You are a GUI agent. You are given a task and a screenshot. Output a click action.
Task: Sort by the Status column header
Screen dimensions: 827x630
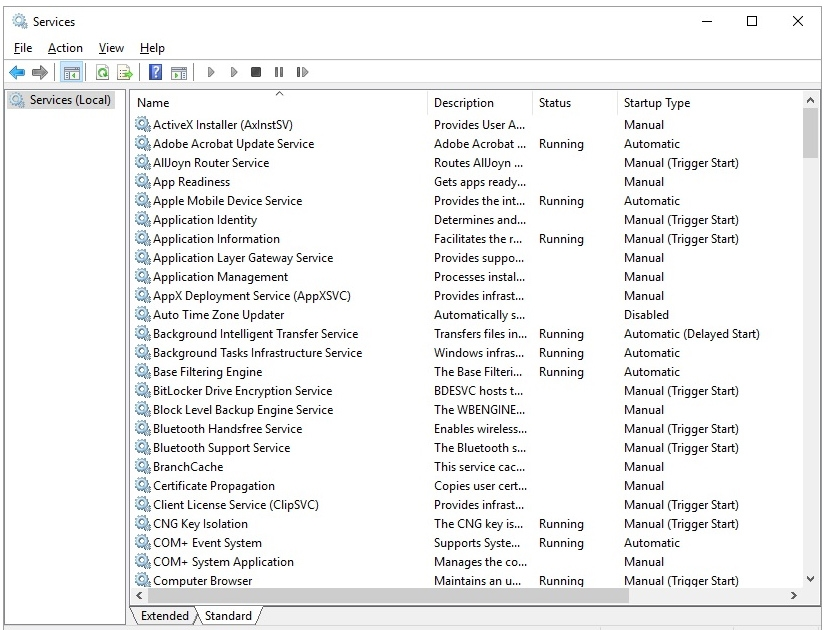pos(575,102)
